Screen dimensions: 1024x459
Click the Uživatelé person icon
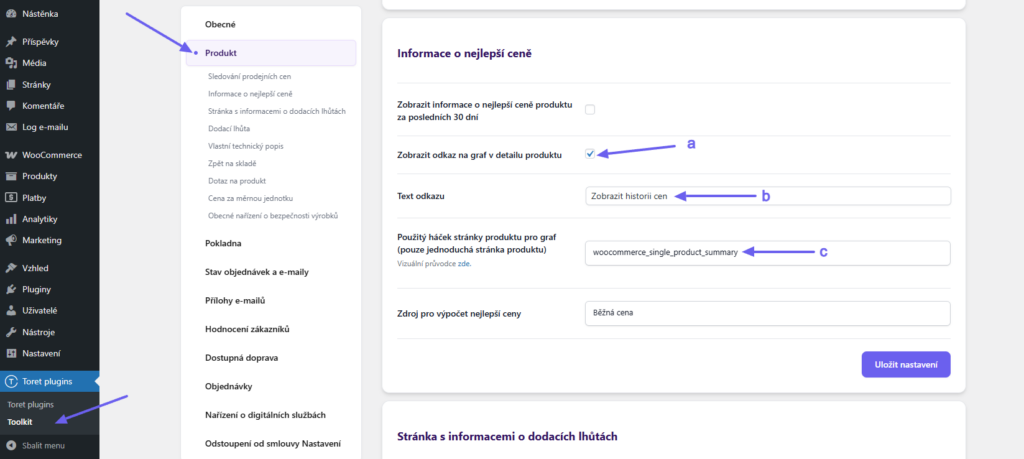pos(10,311)
